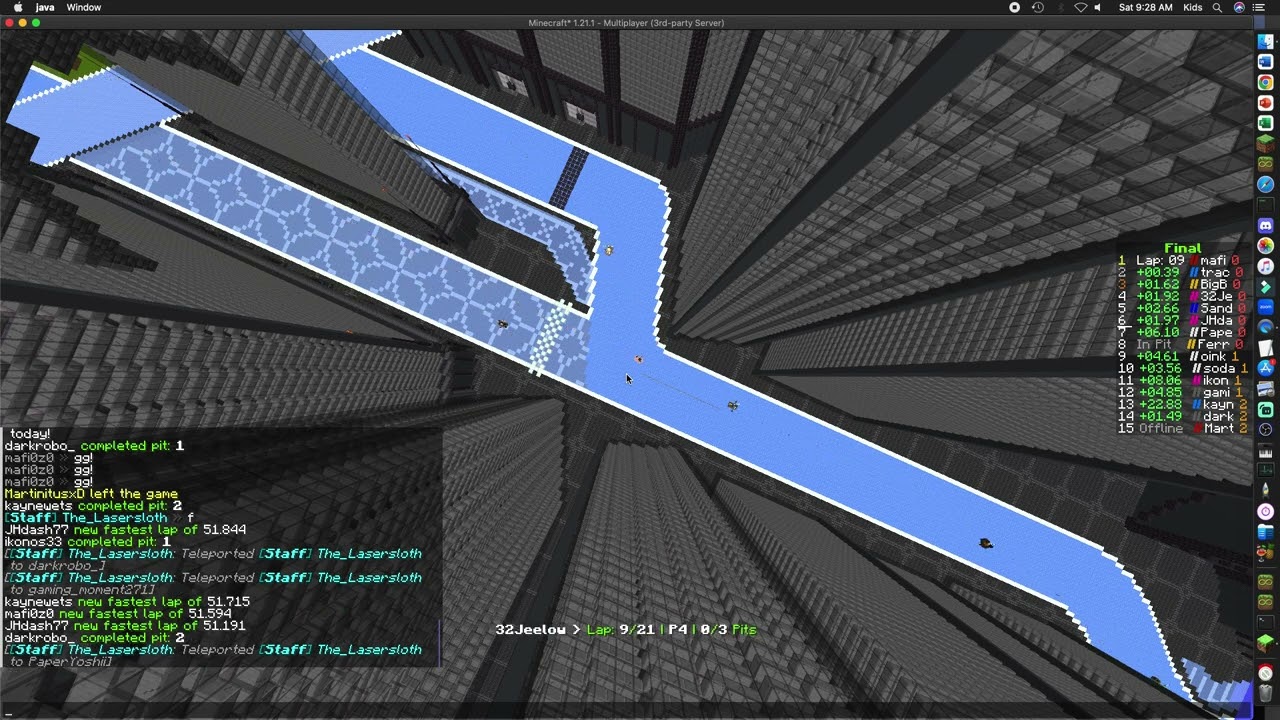Open Streamlabs green icon in dock
This screenshot has width=1280, height=720.
1265,409
